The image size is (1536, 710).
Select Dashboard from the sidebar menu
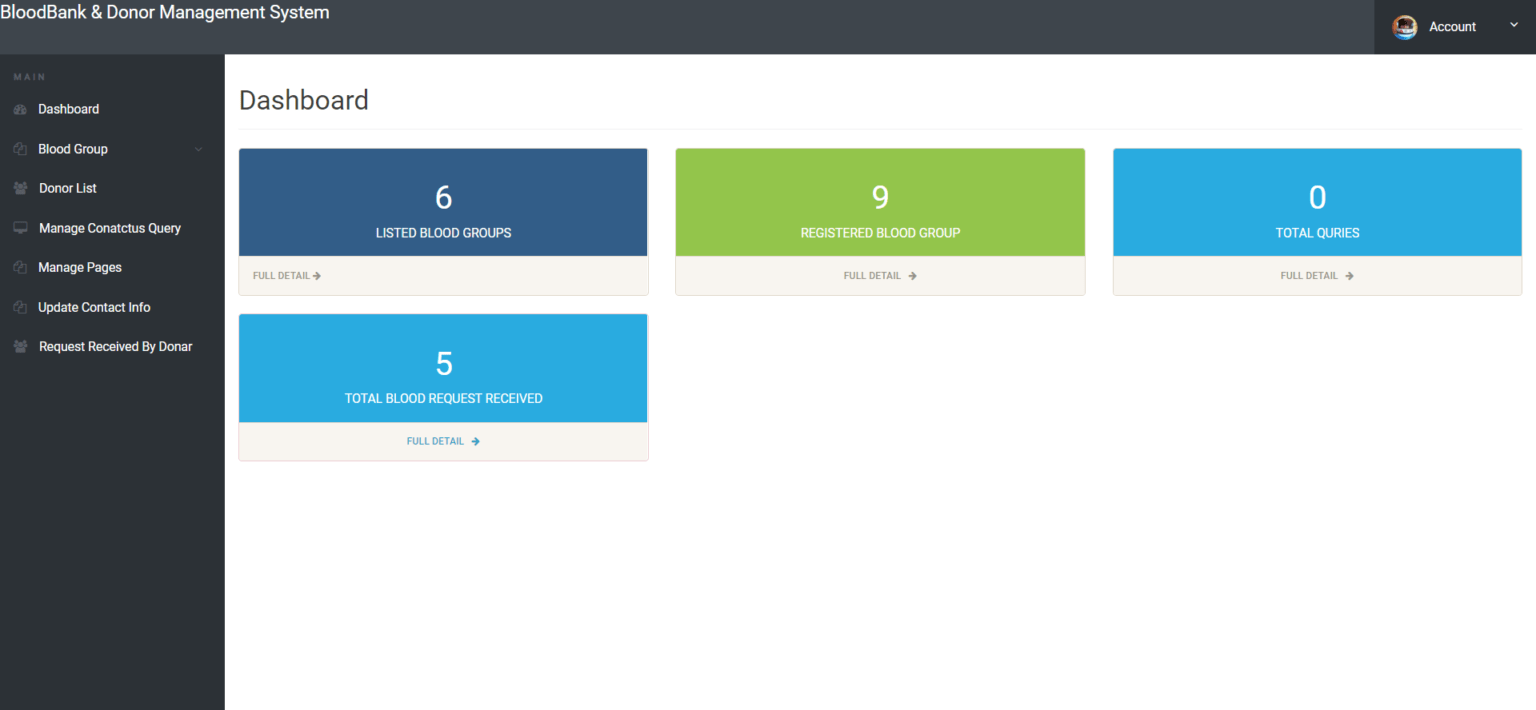[x=68, y=109]
